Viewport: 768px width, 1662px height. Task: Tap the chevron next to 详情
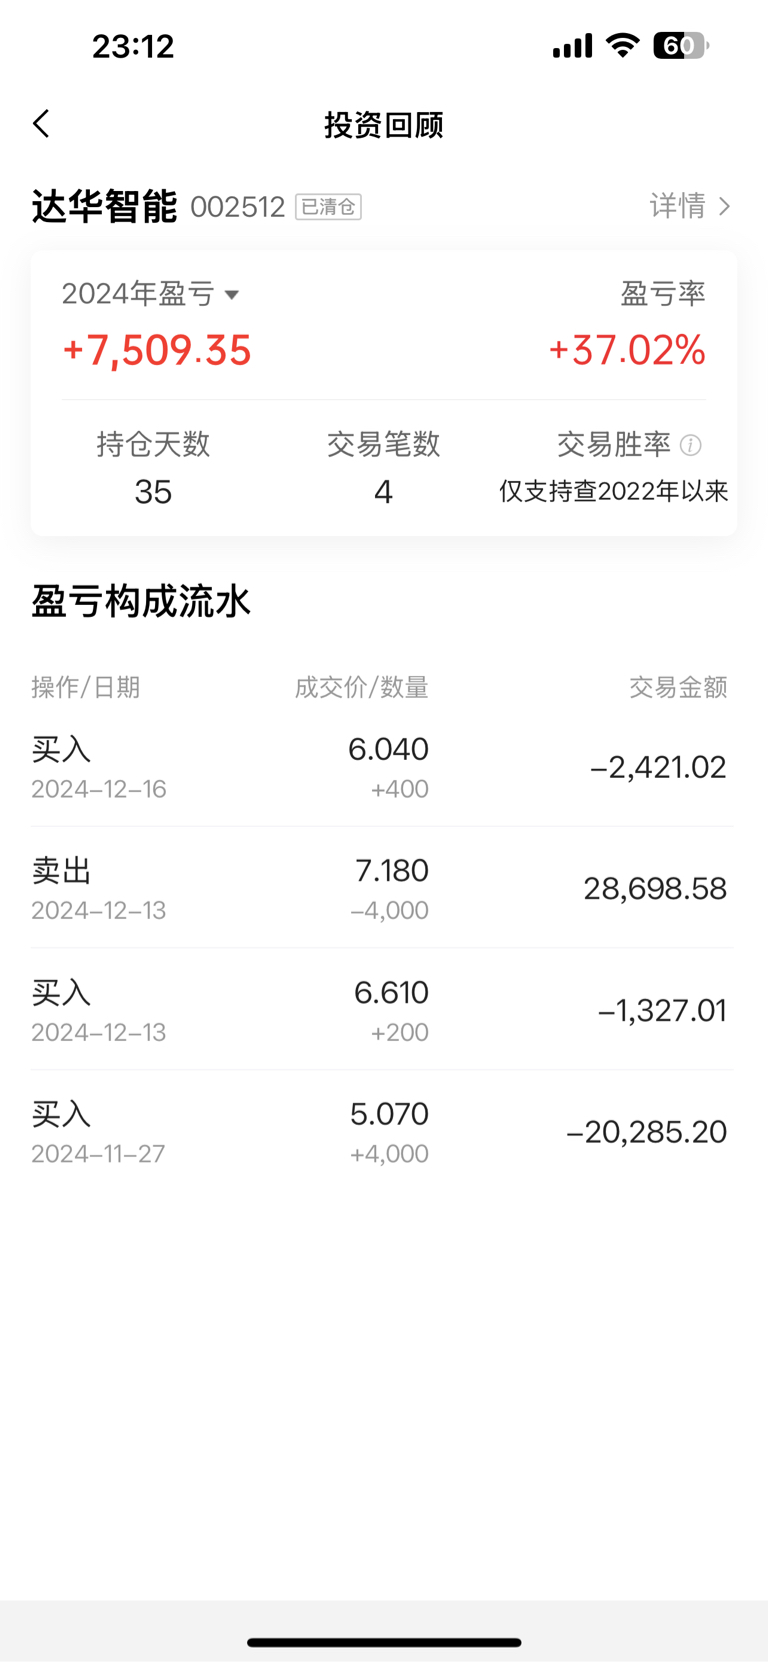click(724, 206)
